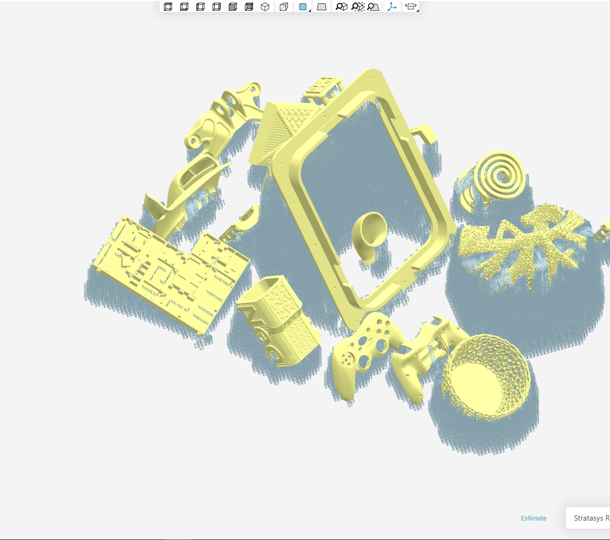Screen dimensions: 610x540
Task: Click the Estimate link
Action: [533, 518]
